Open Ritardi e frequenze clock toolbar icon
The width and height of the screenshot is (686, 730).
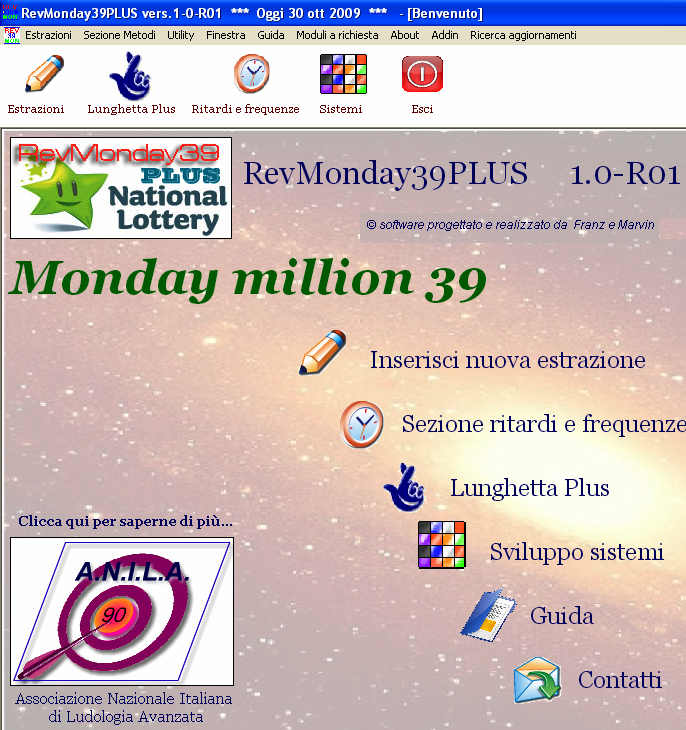point(251,74)
